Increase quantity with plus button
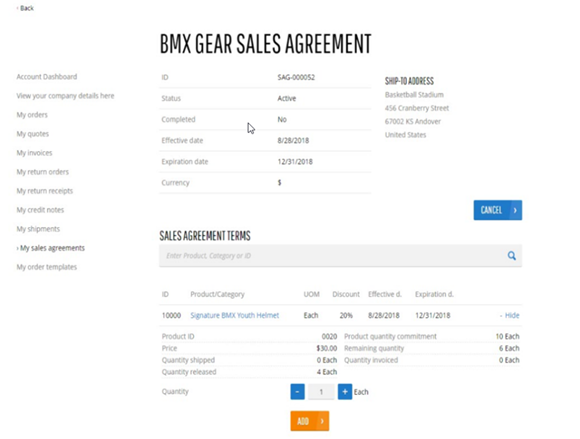This screenshot has width=580, height=439. click(x=345, y=392)
